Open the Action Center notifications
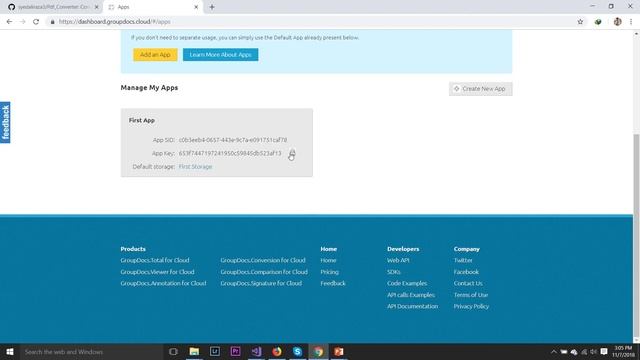The width and height of the screenshot is (640, 360). [604, 352]
